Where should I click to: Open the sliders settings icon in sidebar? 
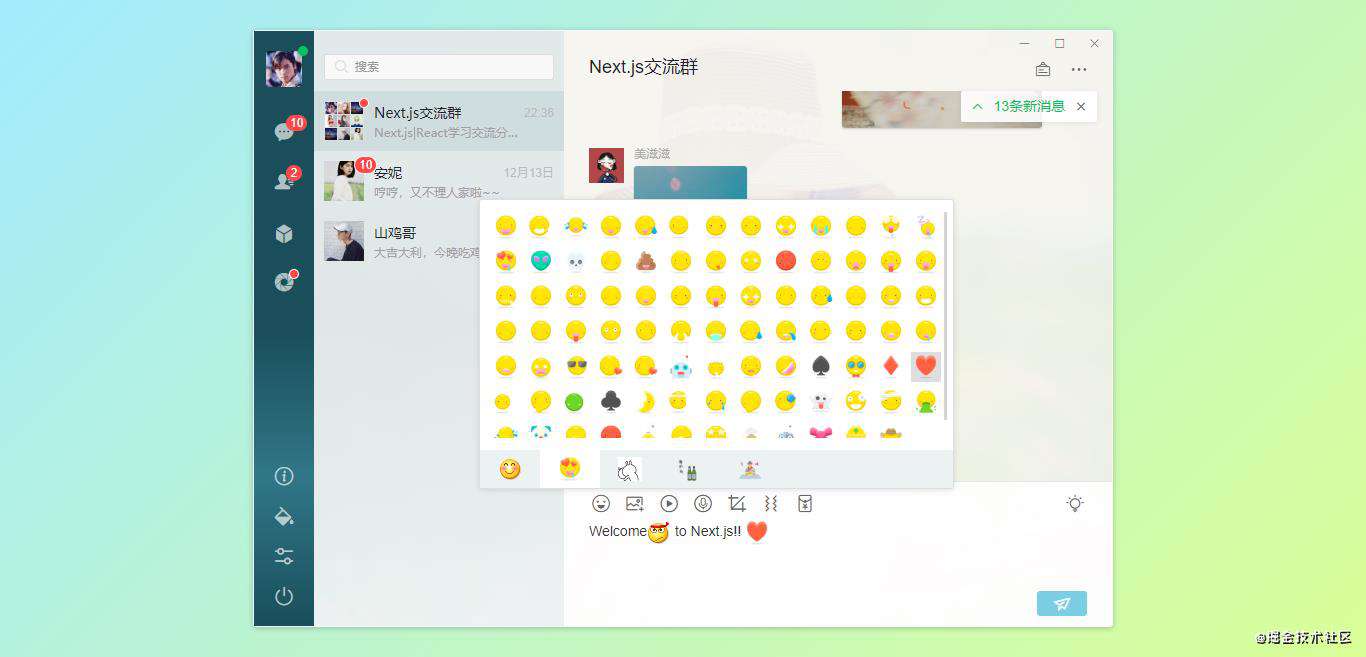[x=284, y=556]
